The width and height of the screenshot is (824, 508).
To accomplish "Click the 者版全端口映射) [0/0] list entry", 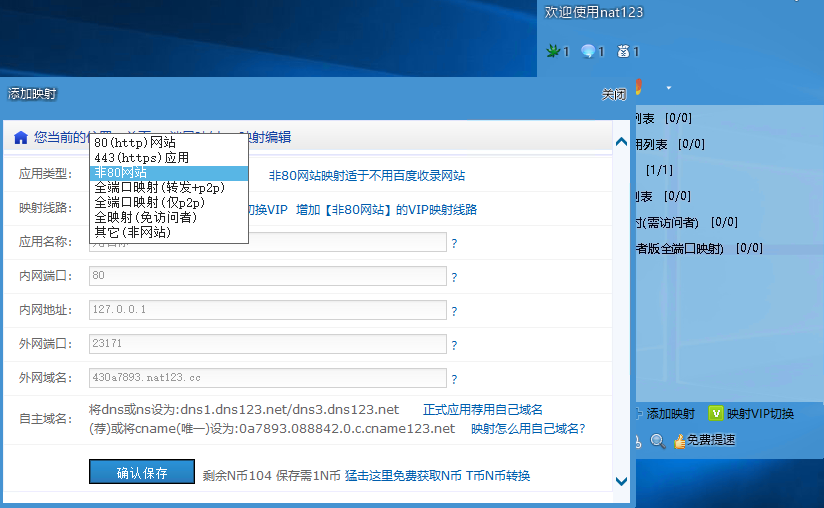I will click(699, 248).
